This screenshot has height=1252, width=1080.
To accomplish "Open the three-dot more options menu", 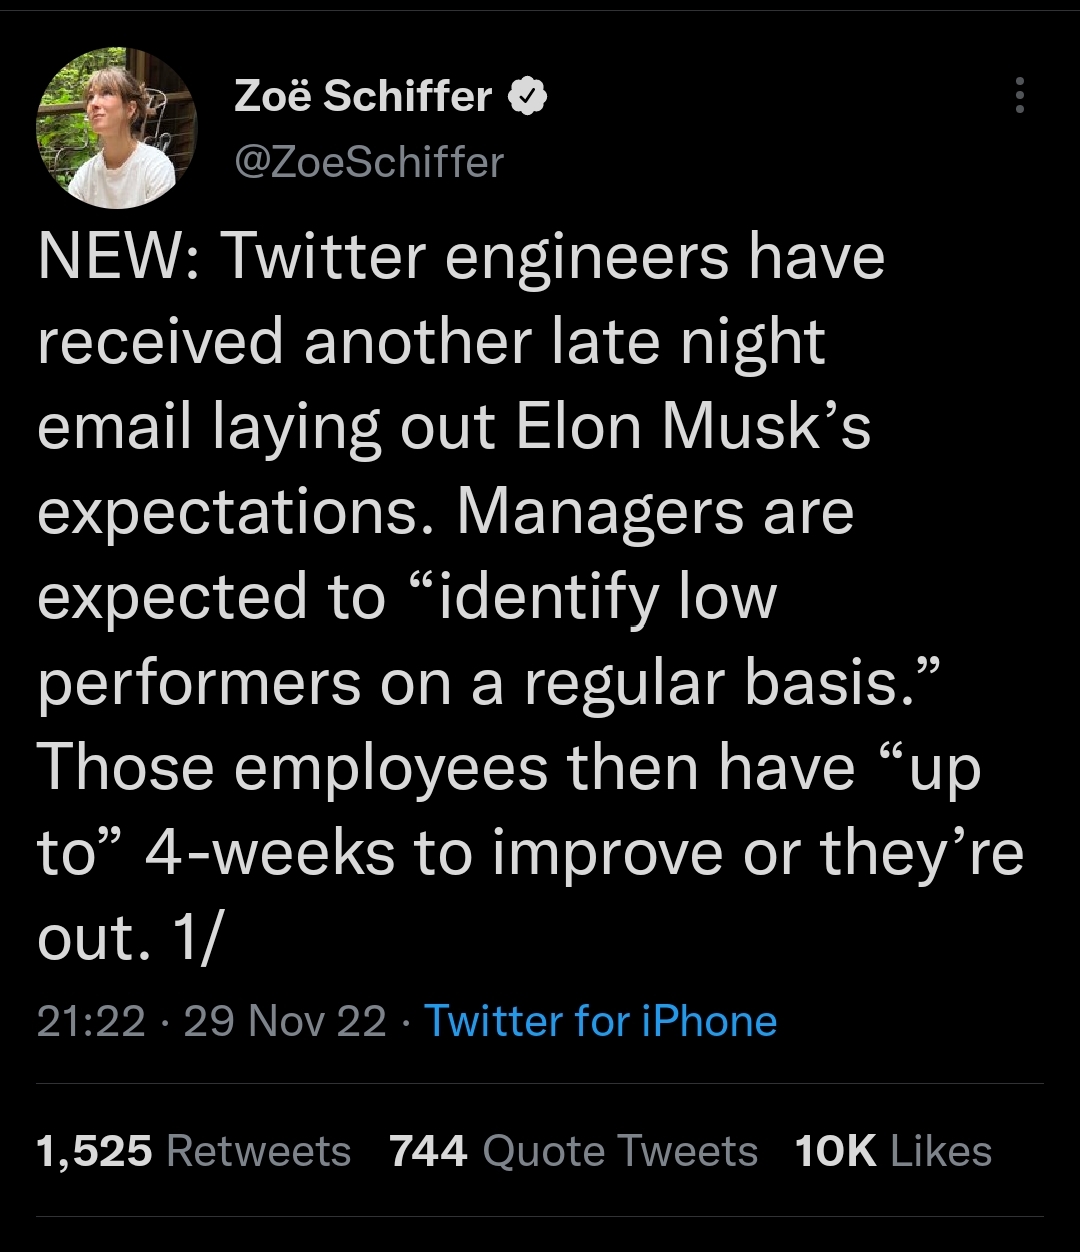I will pos(1019,95).
